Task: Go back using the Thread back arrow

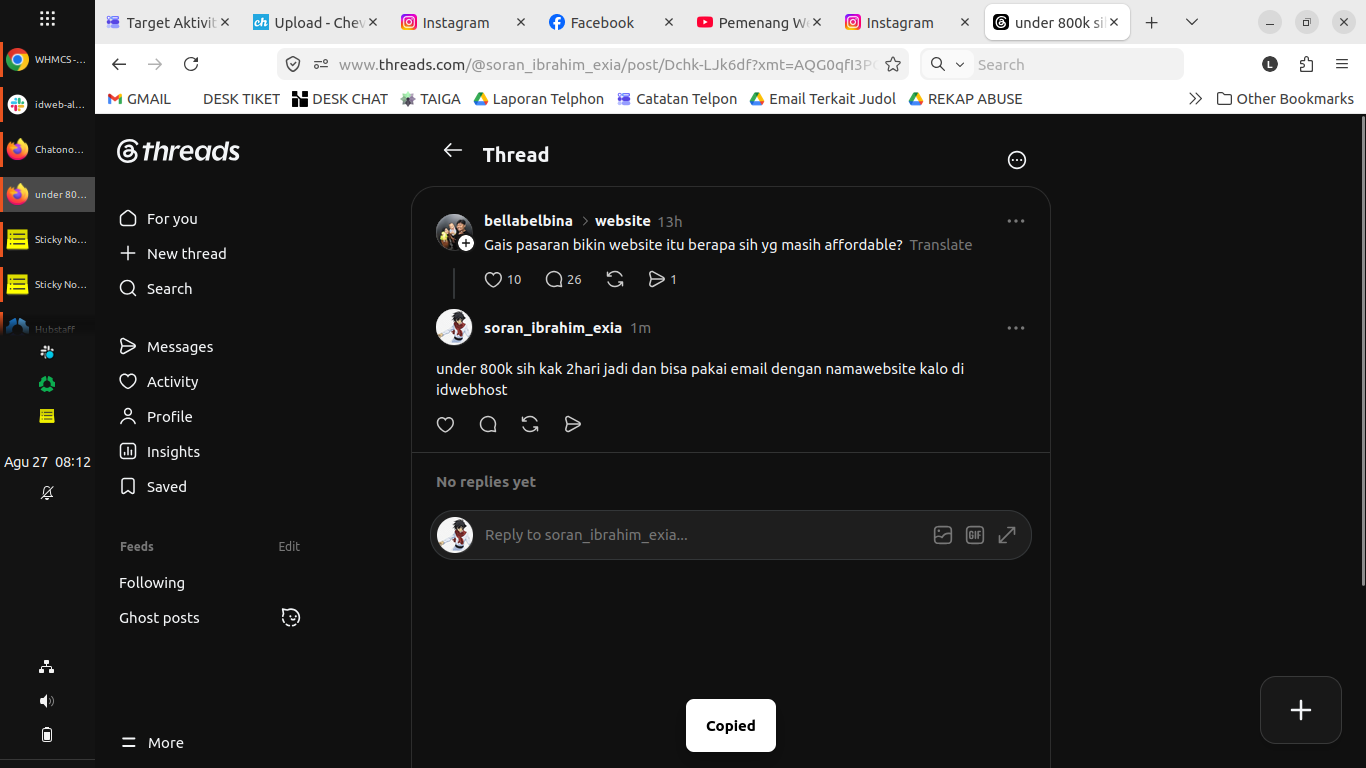Action: point(453,151)
